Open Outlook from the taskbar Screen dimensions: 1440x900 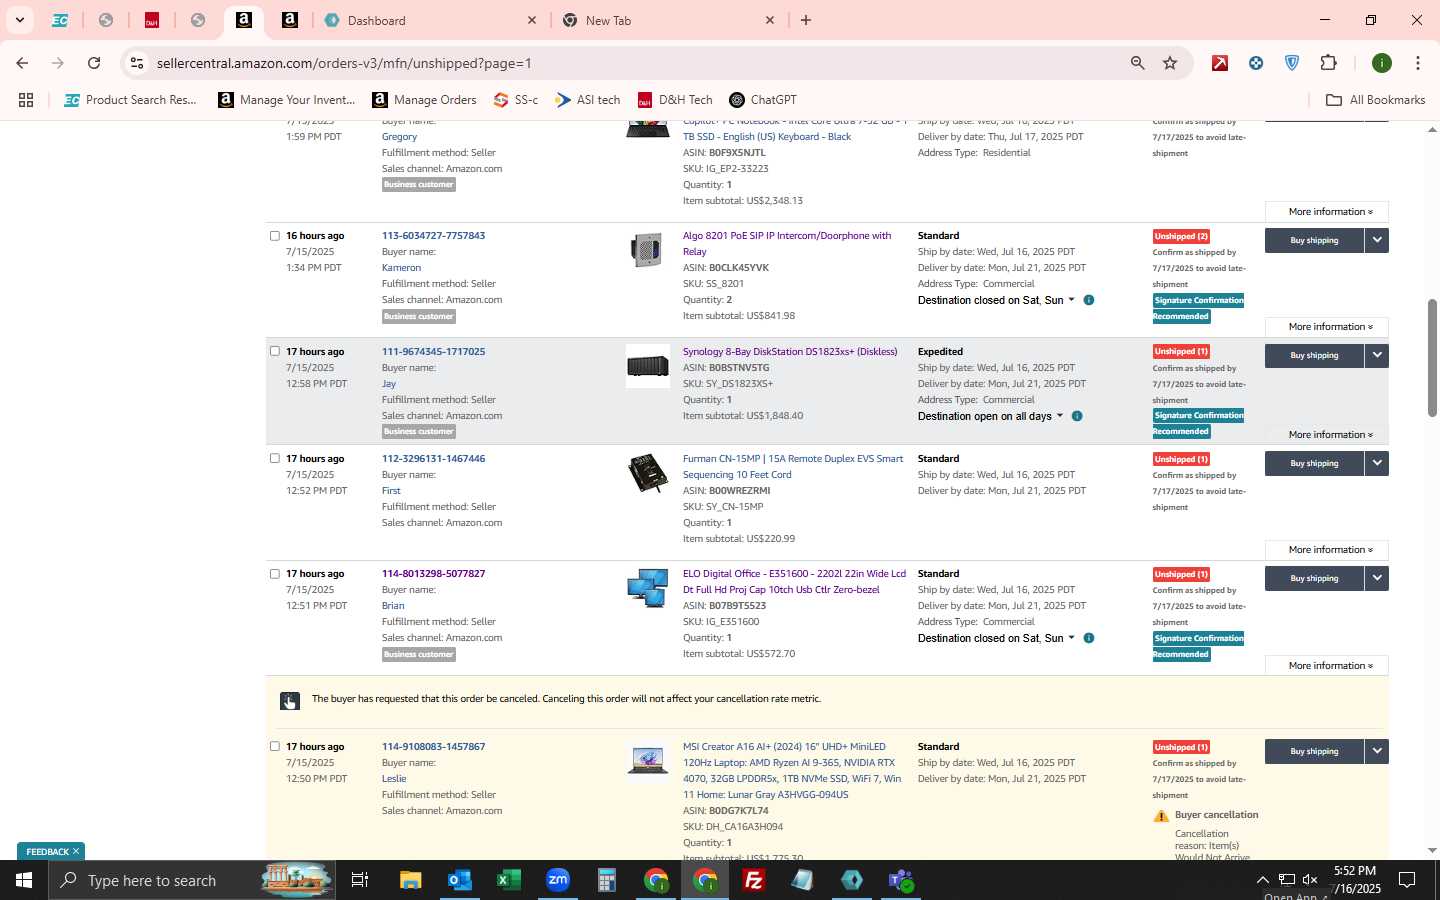(460, 880)
